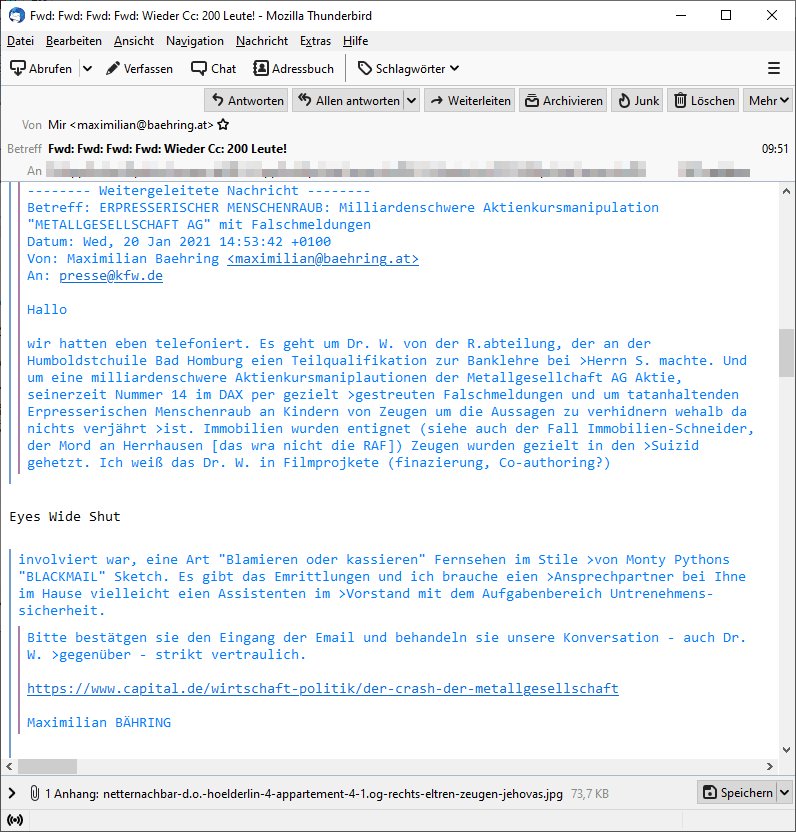This screenshot has height=832, width=796.
Task: Open the Extras menu
Action: pyautogui.click(x=315, y=40)
